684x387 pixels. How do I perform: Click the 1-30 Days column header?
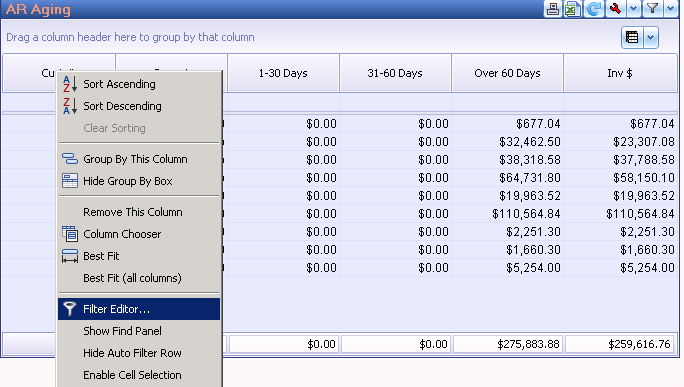(283, 73)
